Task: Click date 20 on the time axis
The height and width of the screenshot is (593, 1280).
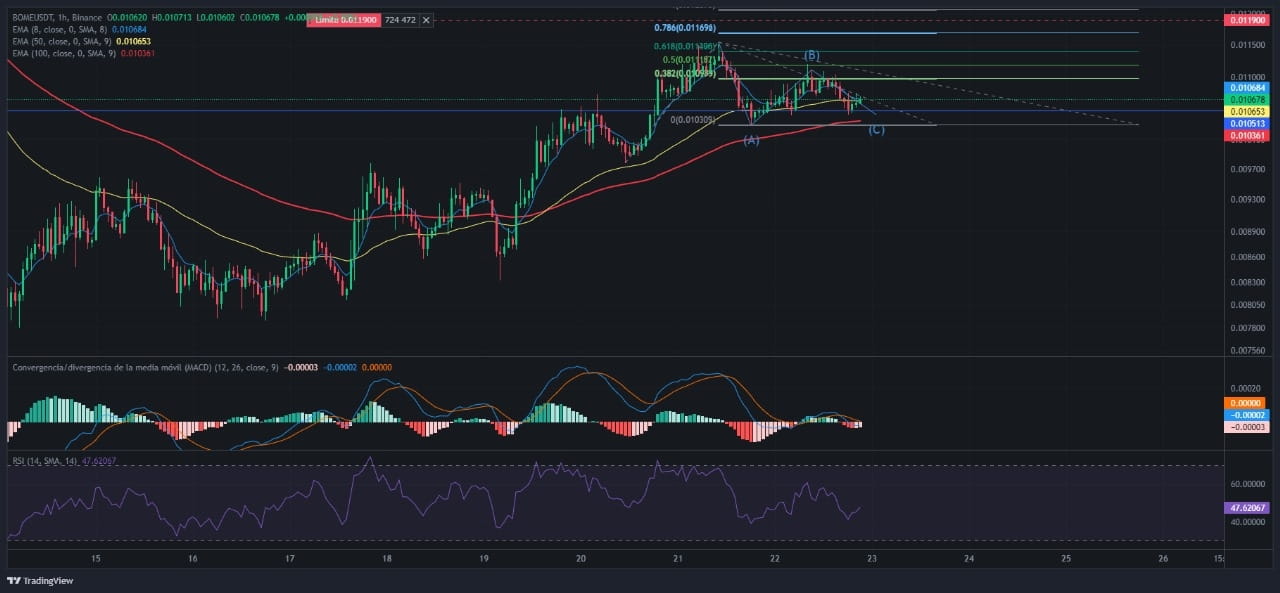Action: pyautogui.click(x=580, y=559)
